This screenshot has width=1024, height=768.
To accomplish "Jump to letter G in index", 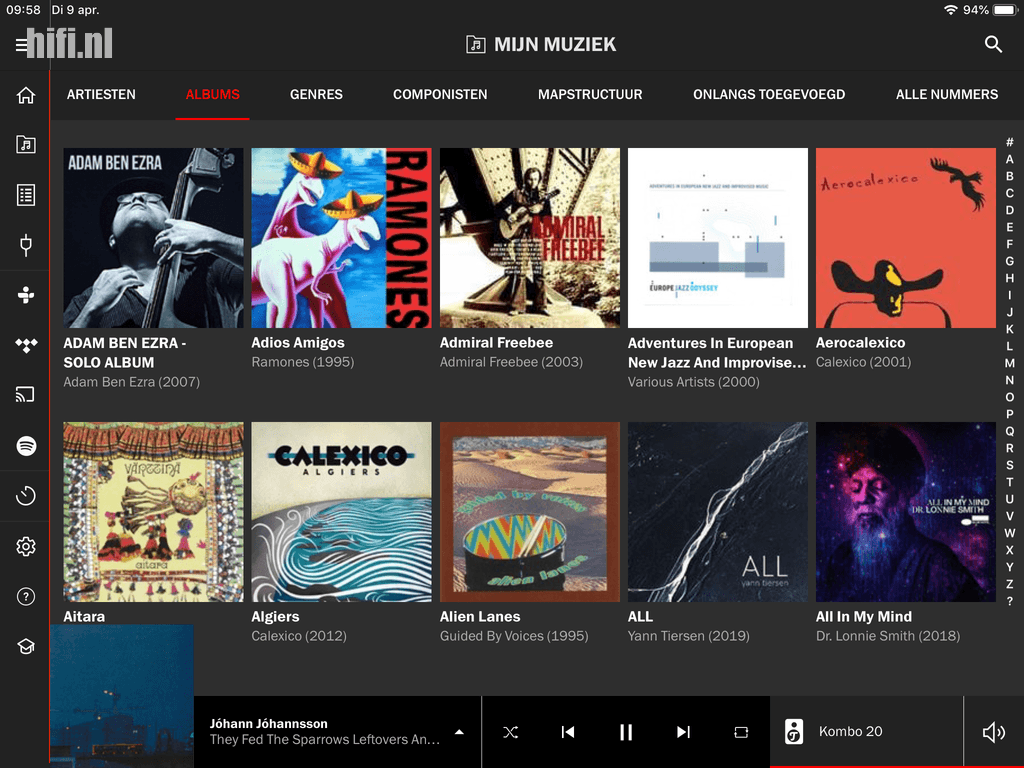I will point(1010,261).
